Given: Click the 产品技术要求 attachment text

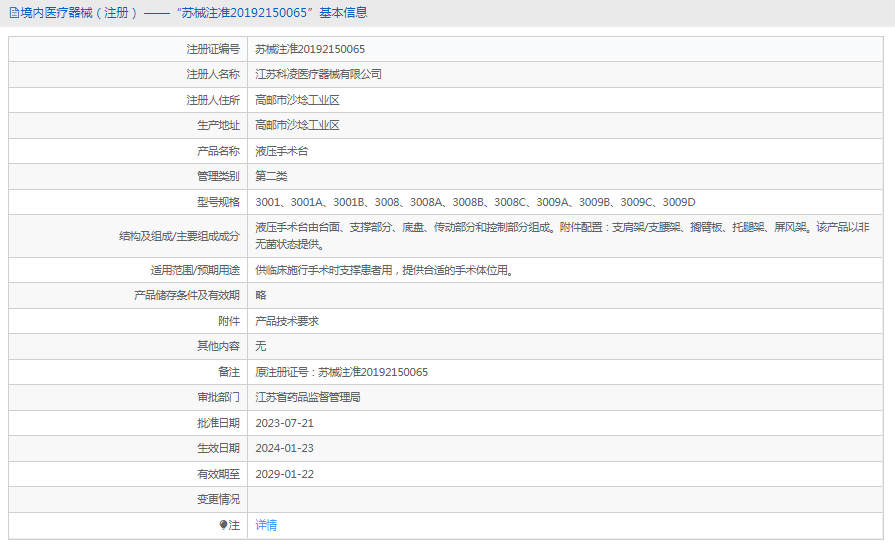Looking at the screenshot, I should pos(287,321).
